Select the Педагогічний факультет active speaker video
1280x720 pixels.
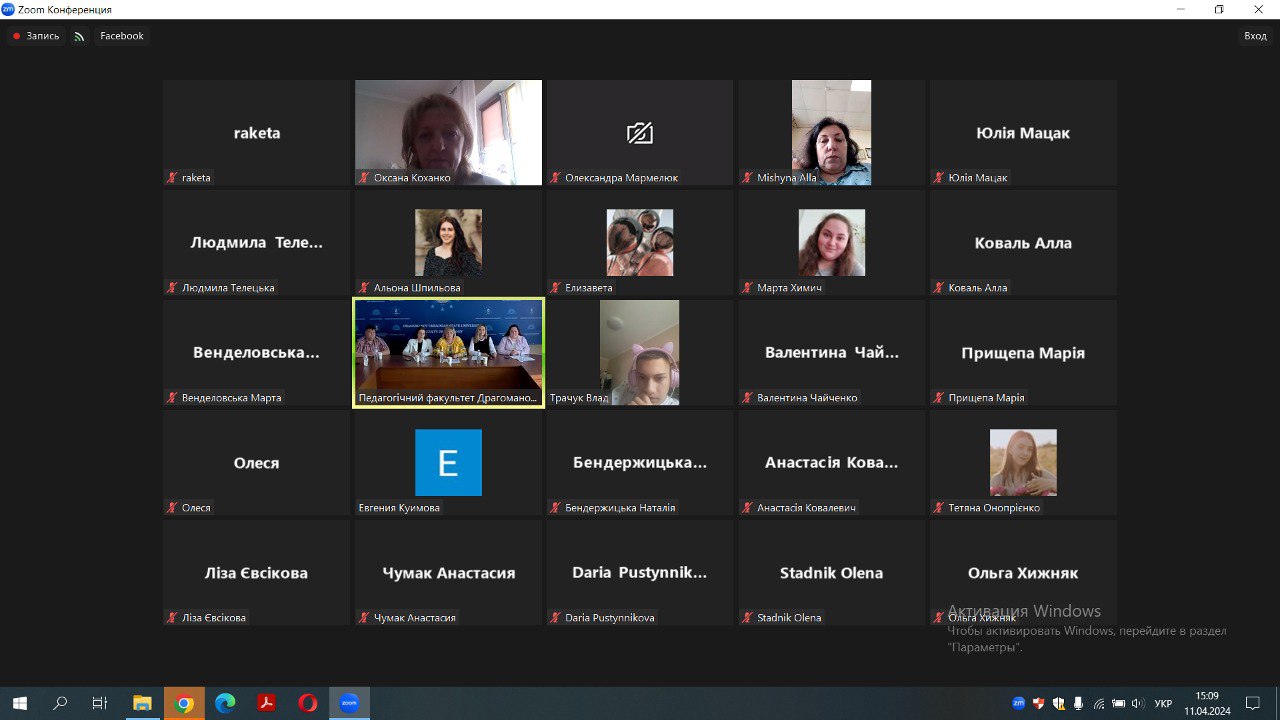tap(448, 345)
